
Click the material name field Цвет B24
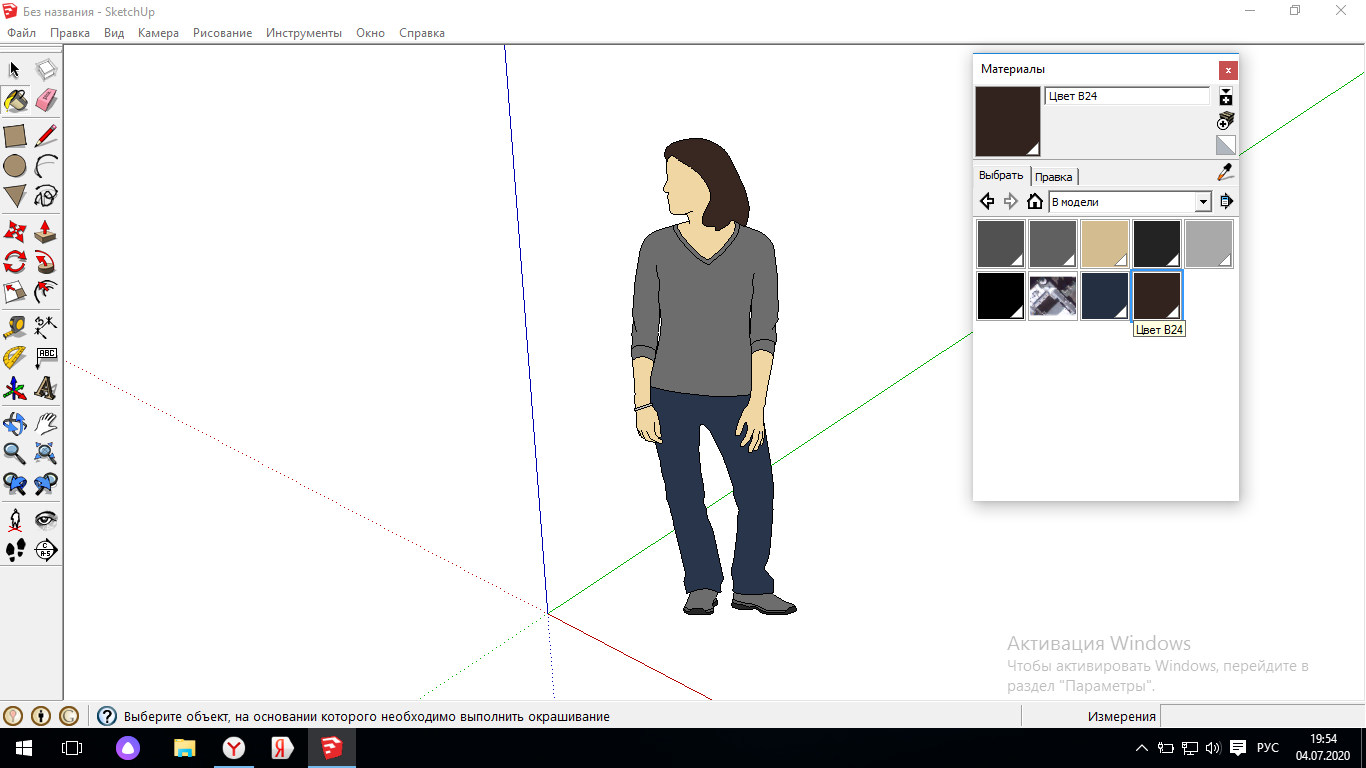(1127, 96)
